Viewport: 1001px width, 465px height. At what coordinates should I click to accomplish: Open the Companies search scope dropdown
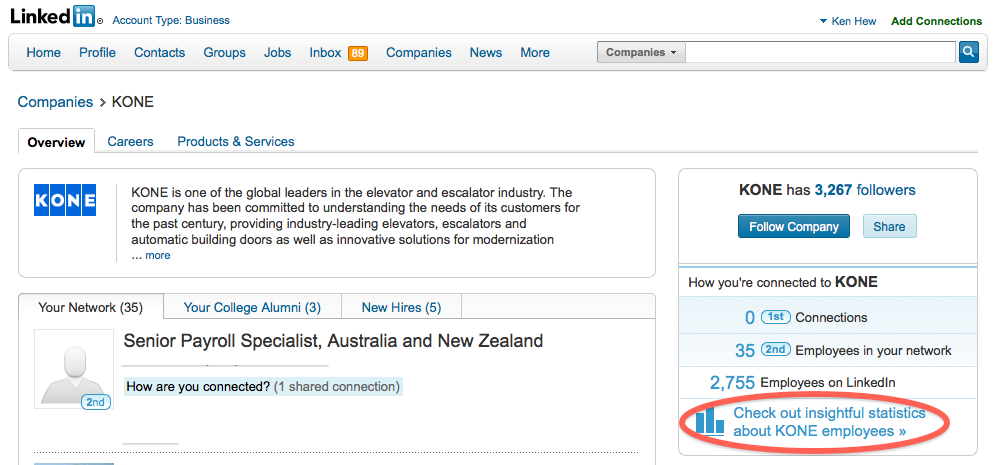[x=641, y=52]
